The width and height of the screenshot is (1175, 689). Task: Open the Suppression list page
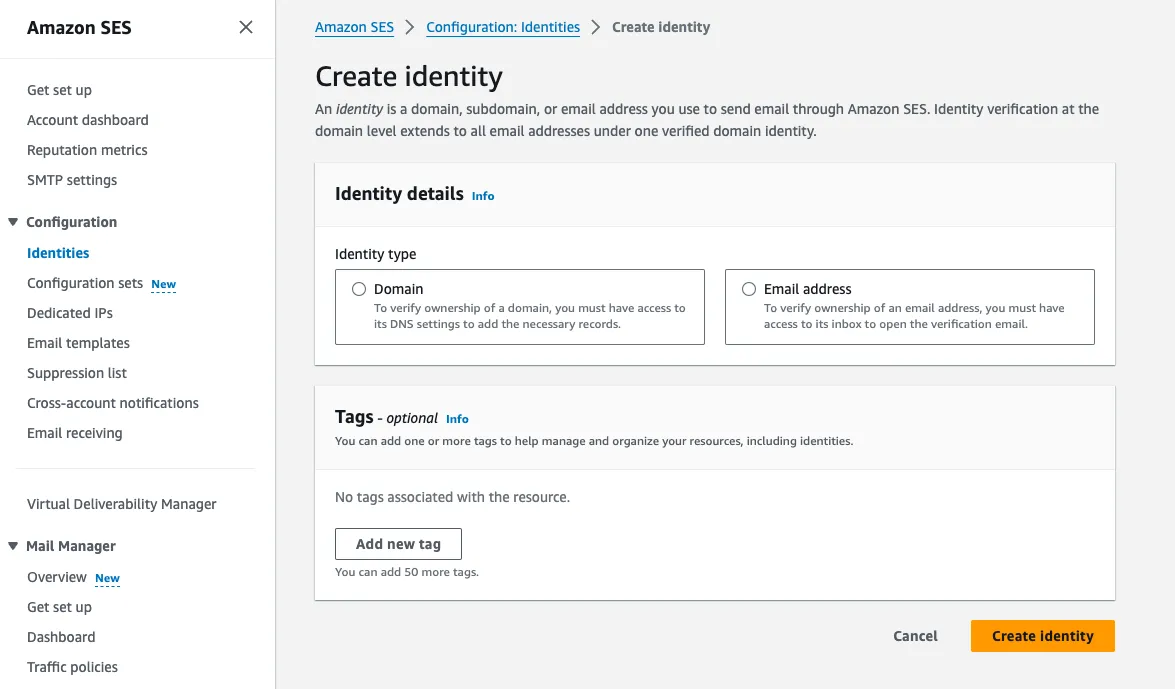pos(77,373)
